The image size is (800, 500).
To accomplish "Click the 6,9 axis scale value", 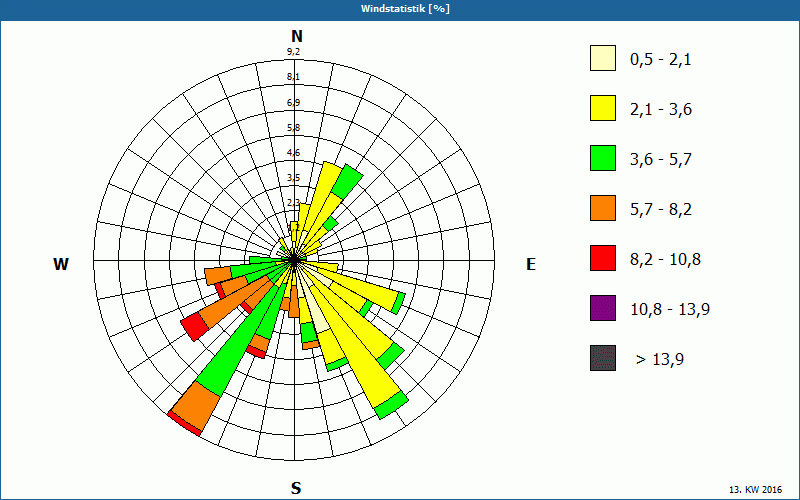I will tap(293, 103).
